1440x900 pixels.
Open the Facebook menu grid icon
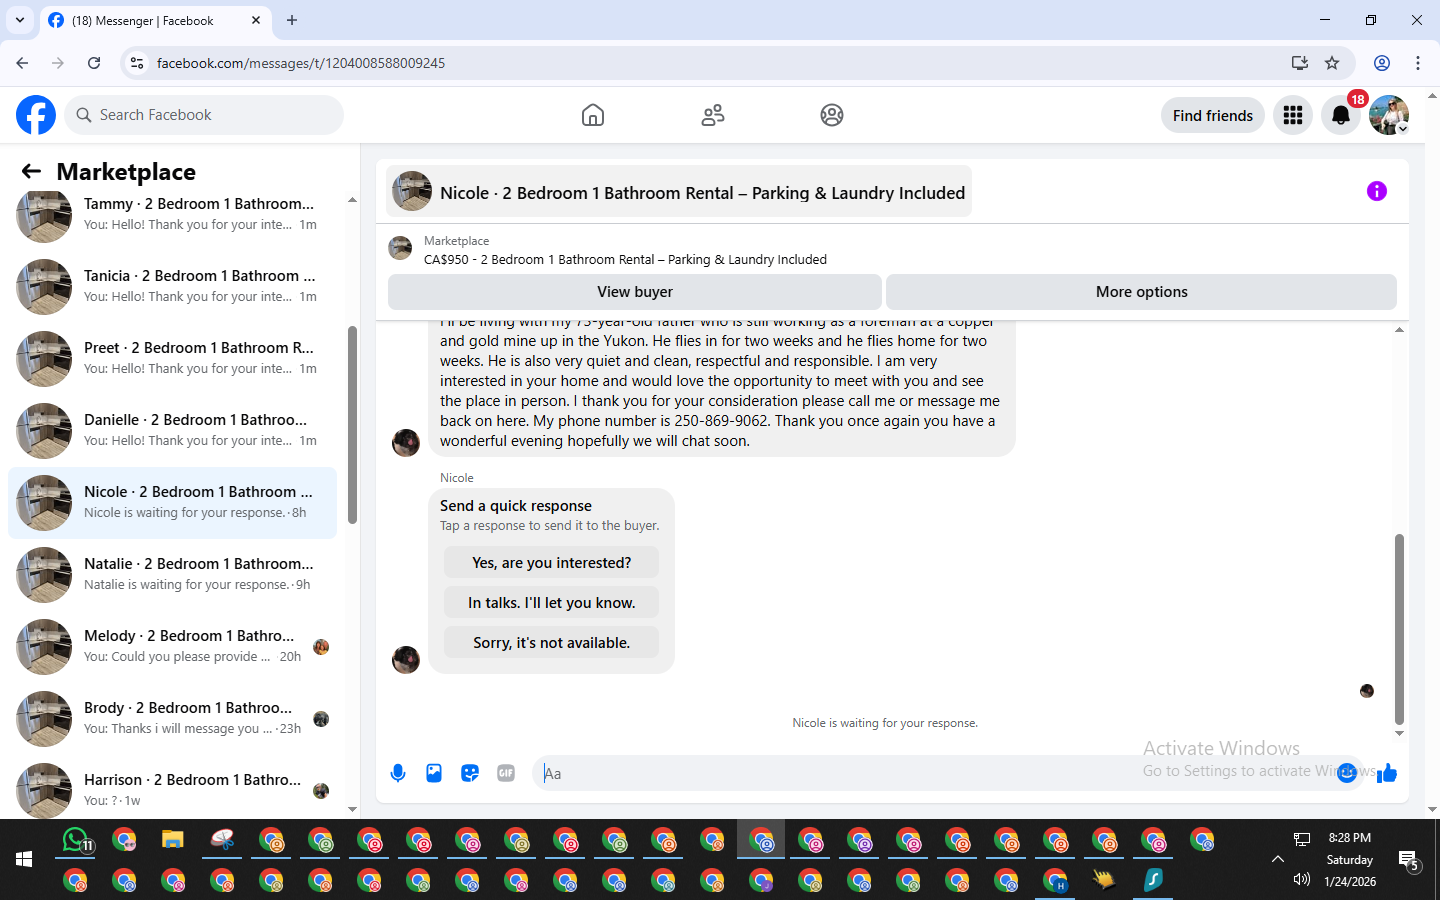click(1293, 115)
